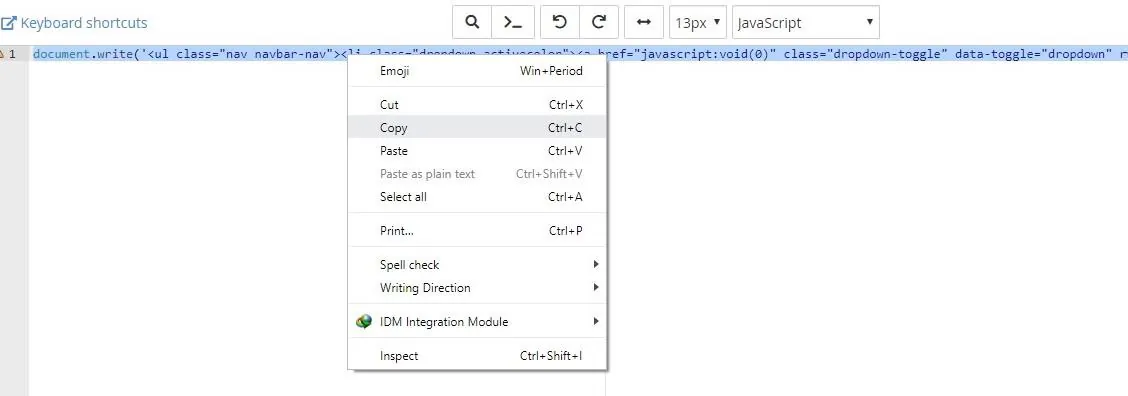Click the warning icon beside line 1
This screenshot has height=396, width=1128.
(x=1, y=54)
